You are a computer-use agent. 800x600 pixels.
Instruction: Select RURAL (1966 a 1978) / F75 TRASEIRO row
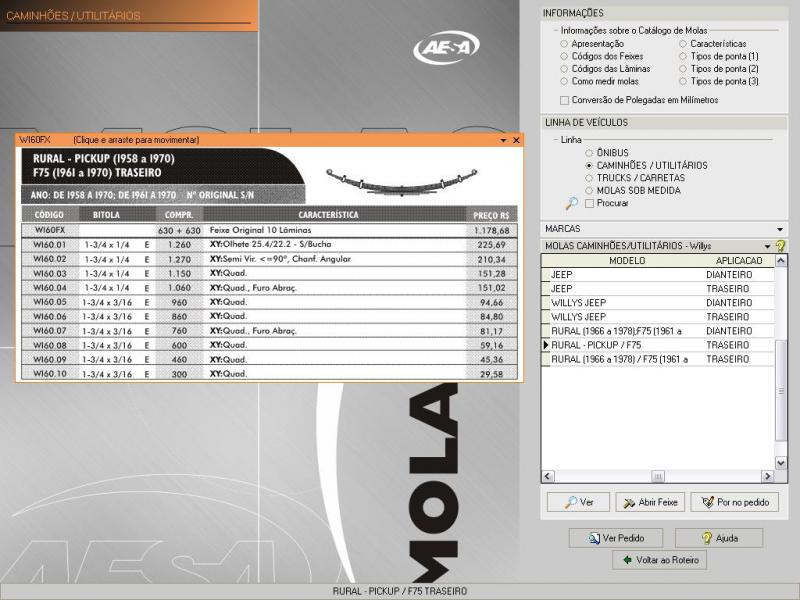[x=658, y=359]
